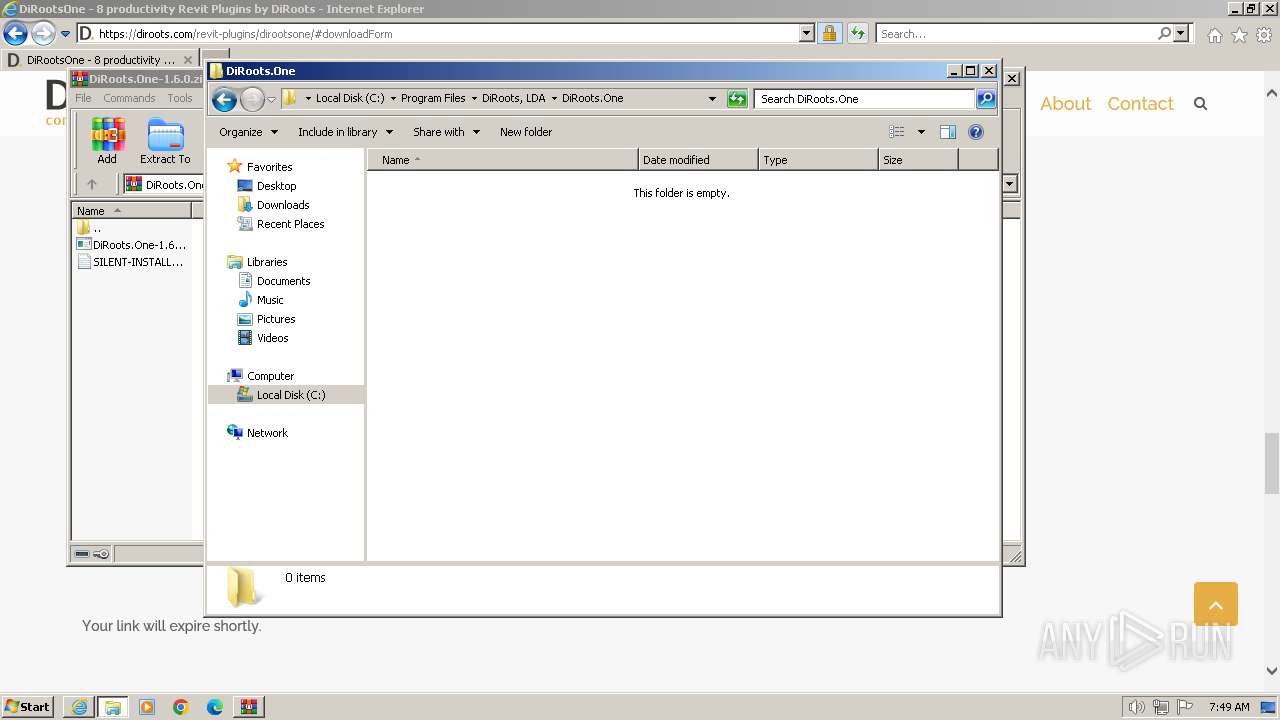Viewport: 1280px width, 720px height.
Task: Click WinRAR Extract To icon
Action: tap(165, 141)
